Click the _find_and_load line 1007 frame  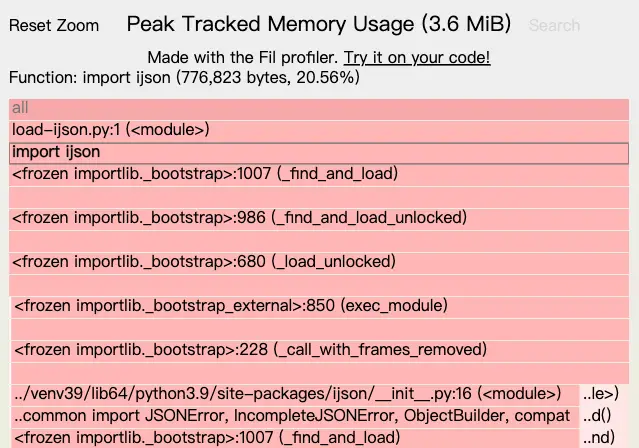pos(319,175)
